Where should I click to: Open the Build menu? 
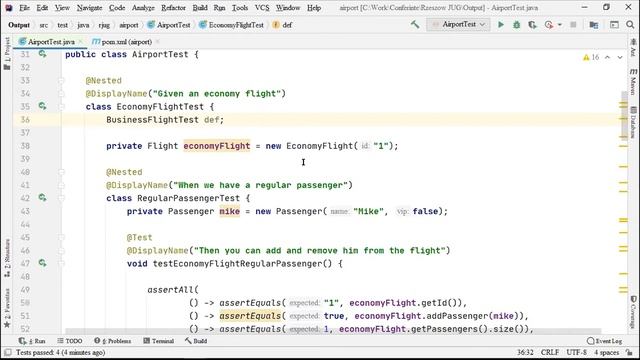click(x=200, y=8)
